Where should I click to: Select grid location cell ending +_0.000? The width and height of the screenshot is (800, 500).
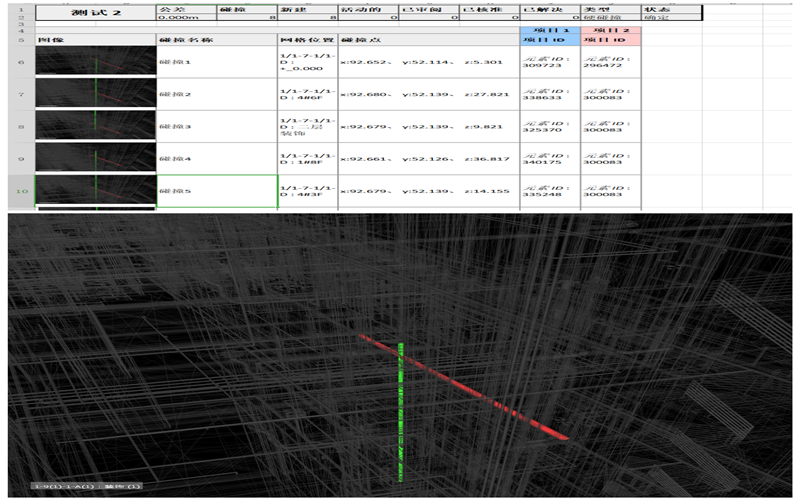(308, 62)
